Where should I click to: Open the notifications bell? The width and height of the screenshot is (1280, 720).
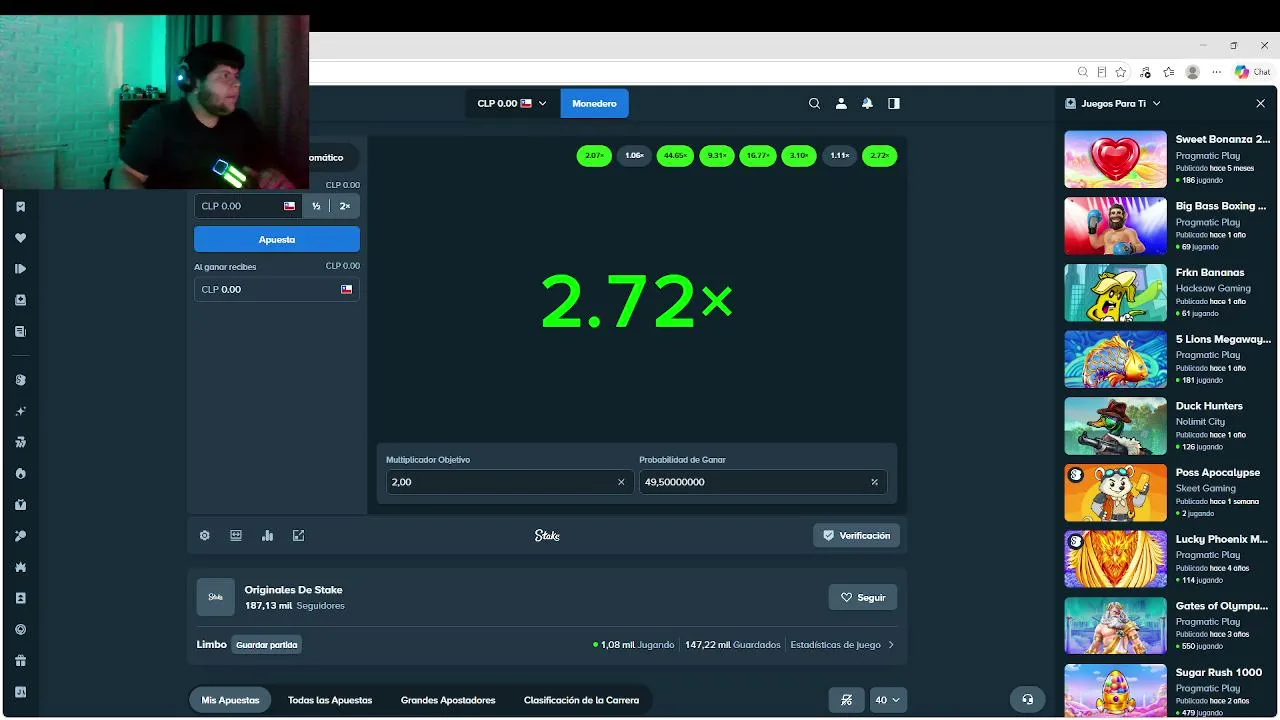tap(867, 103)
